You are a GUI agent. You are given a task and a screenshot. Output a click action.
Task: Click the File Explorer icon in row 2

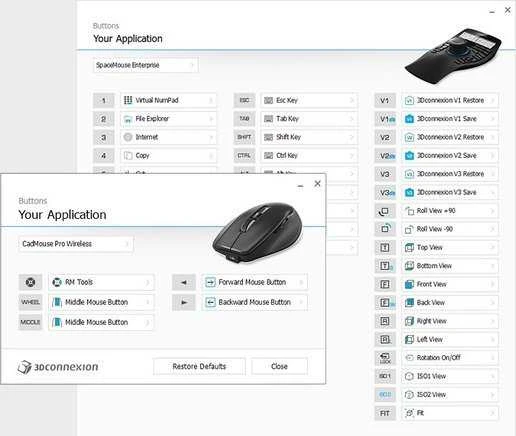(x=128, y=119)
